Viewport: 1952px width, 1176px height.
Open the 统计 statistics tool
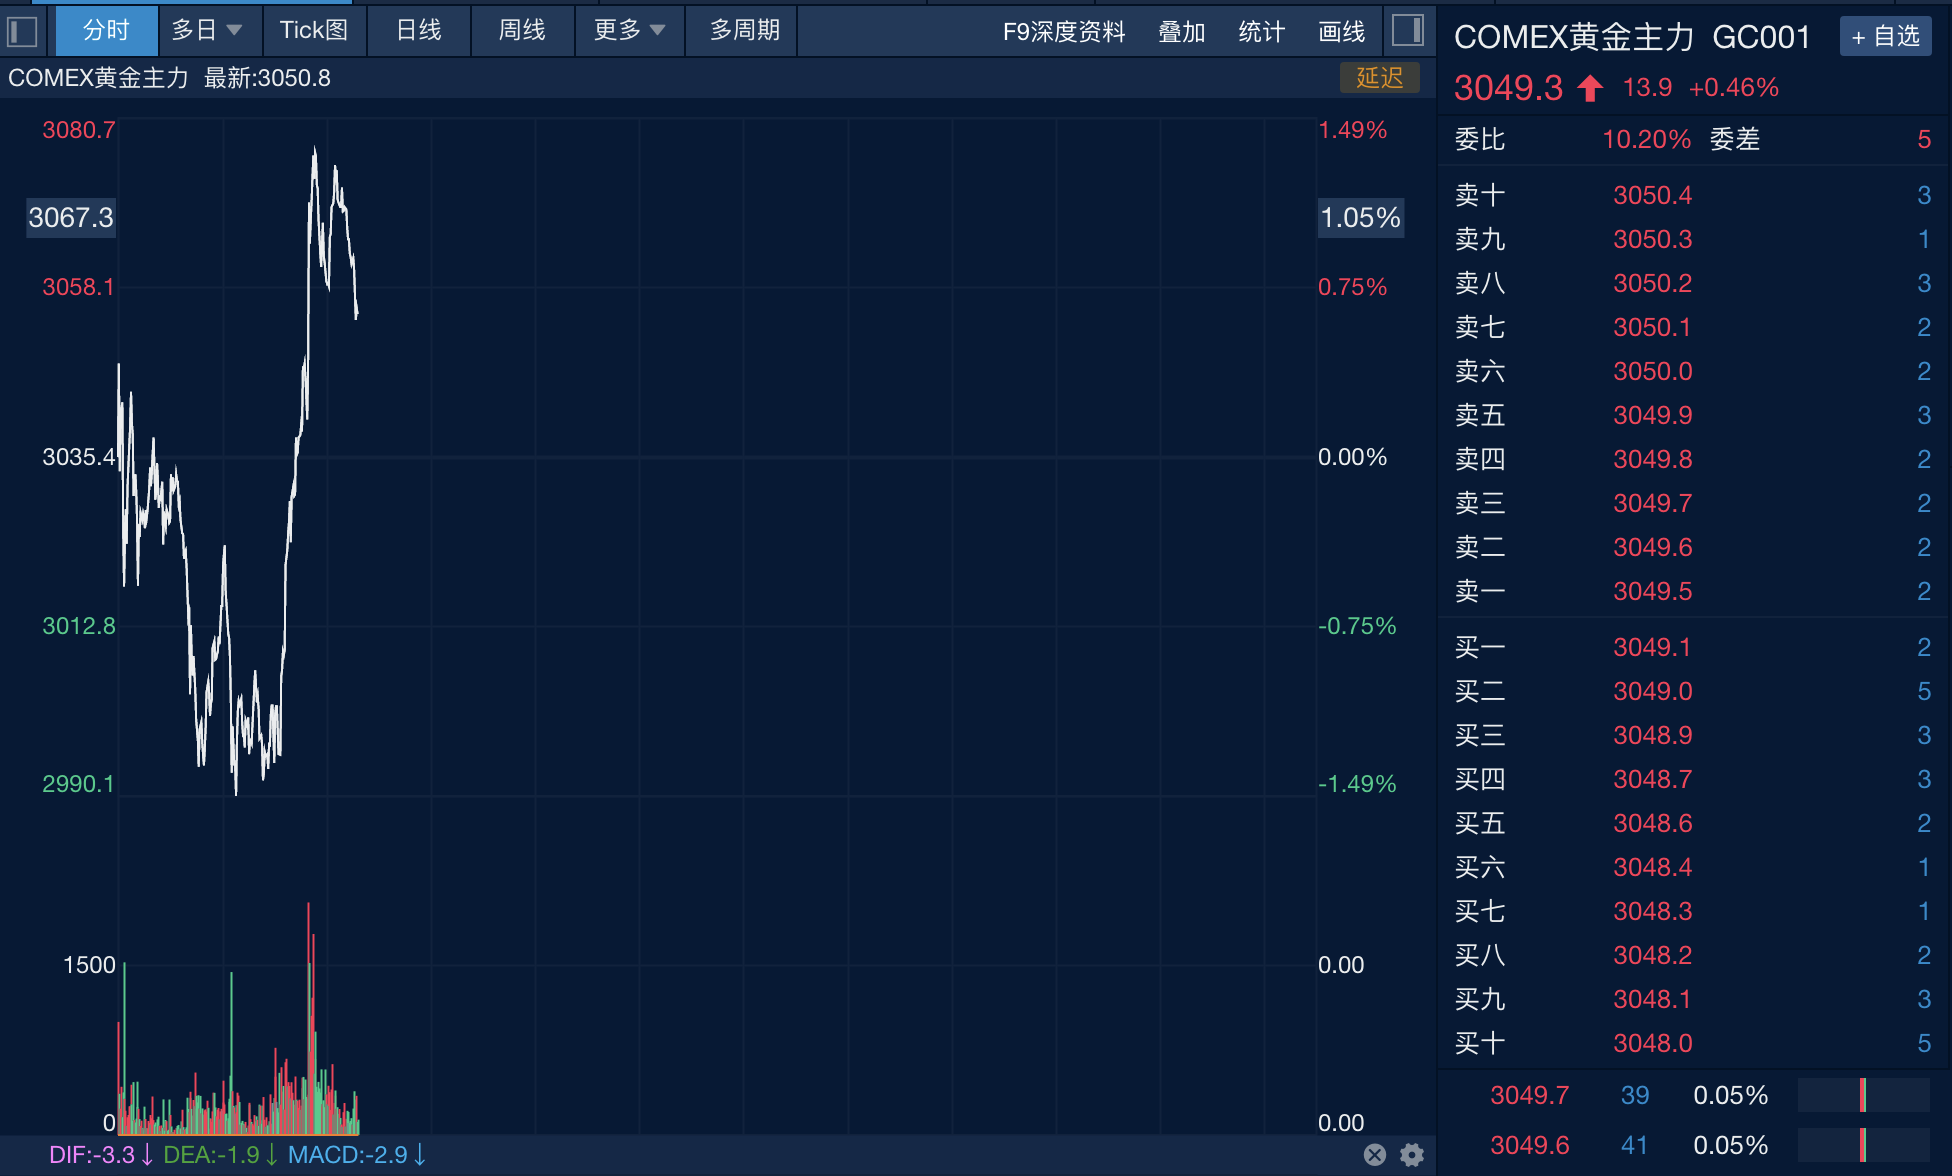pos(1261,31)
